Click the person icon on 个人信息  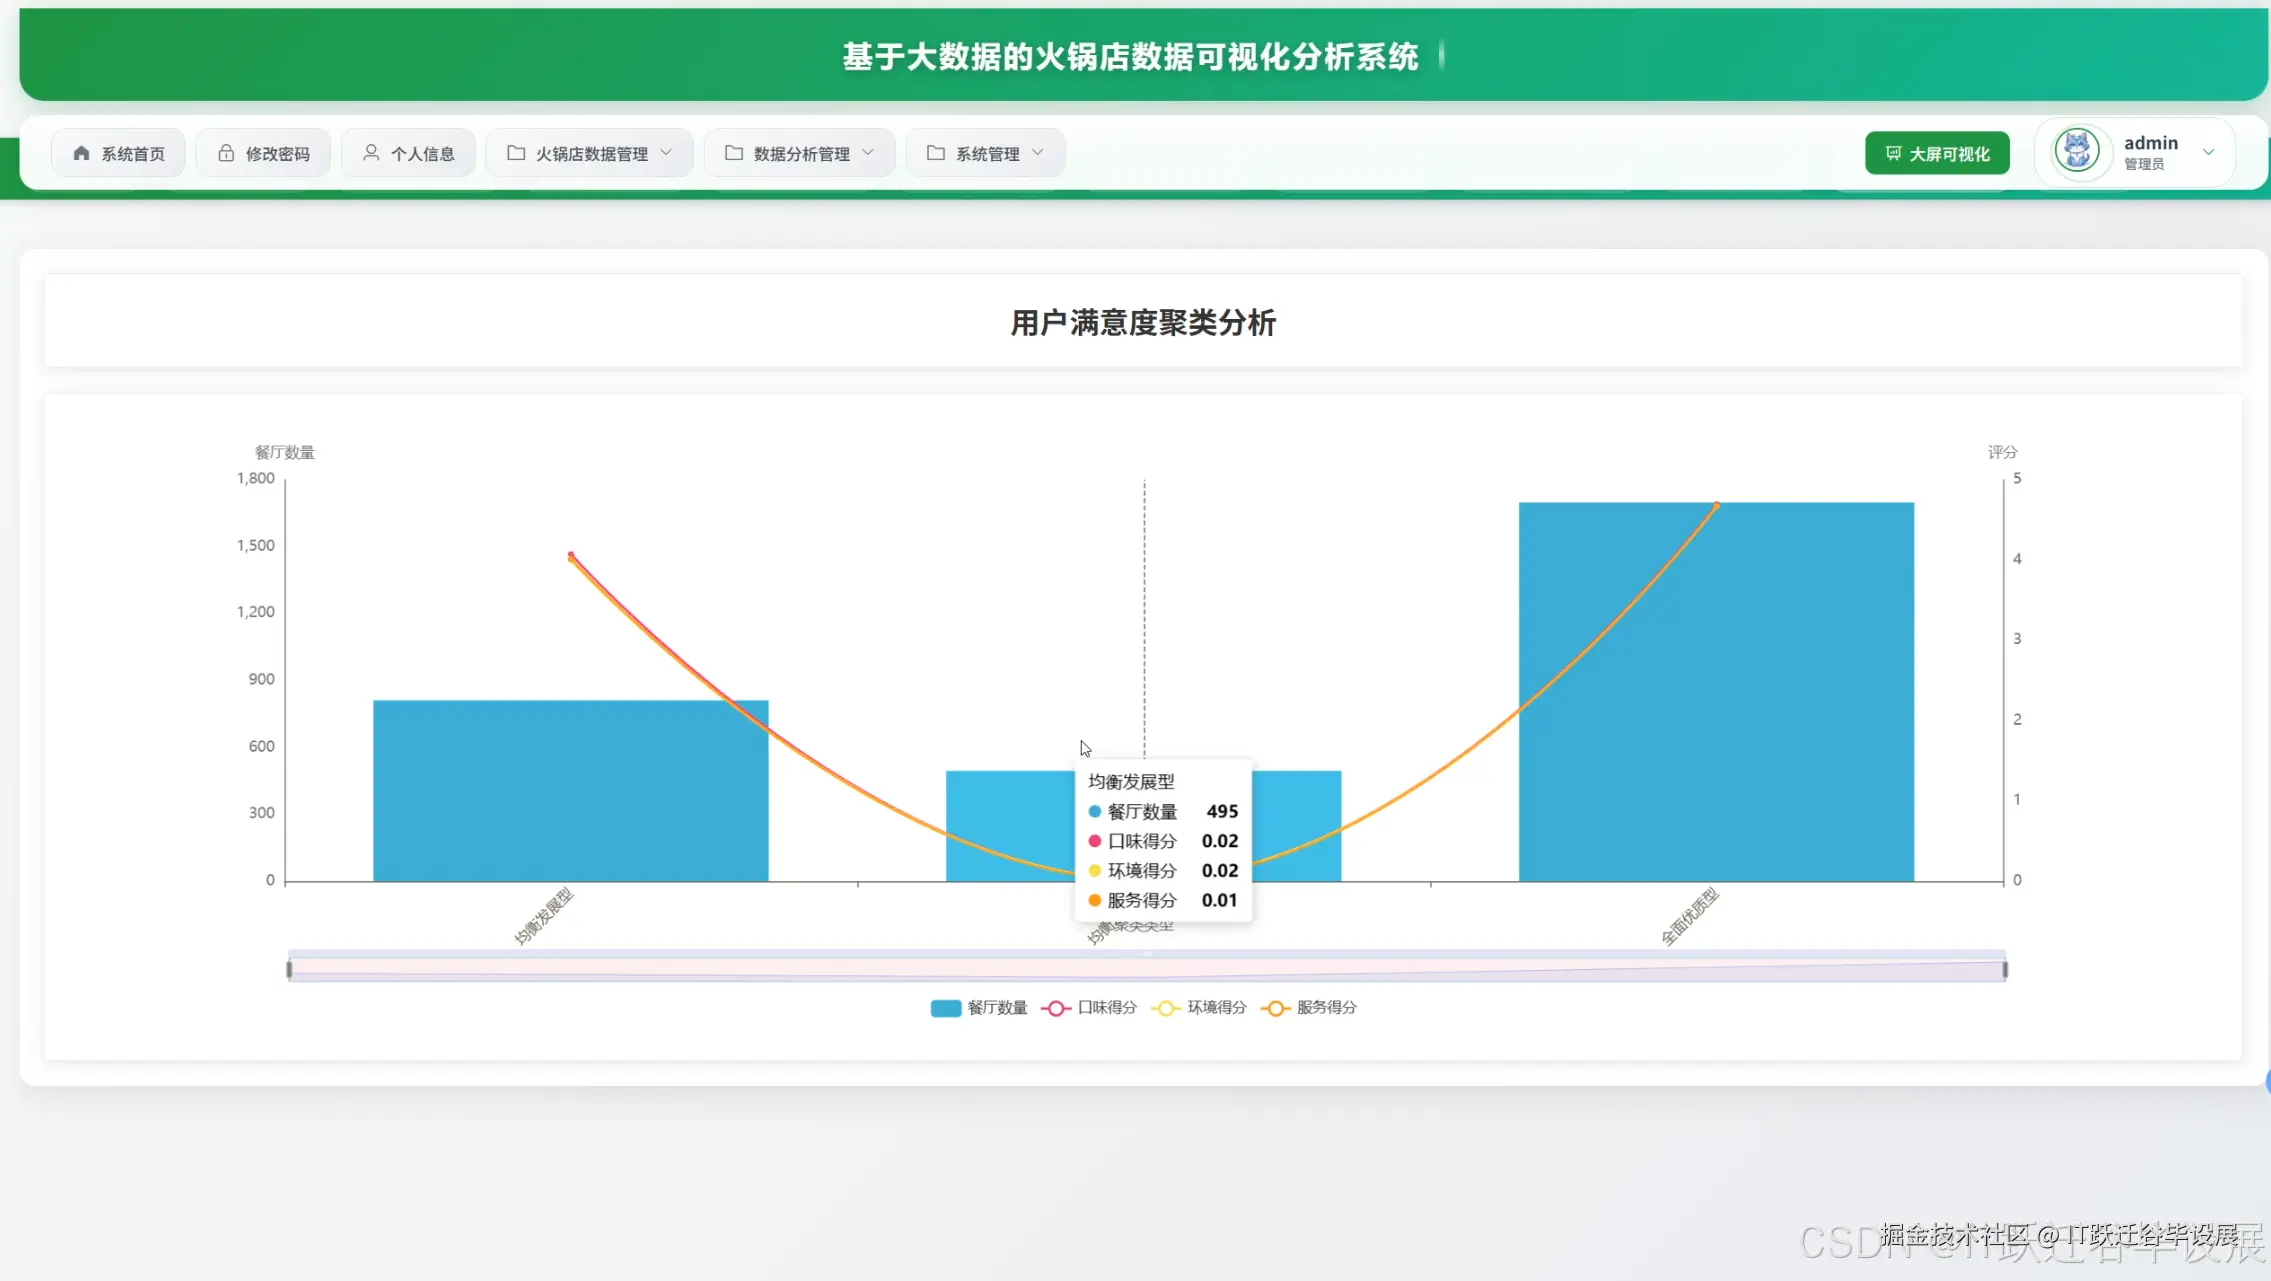click(x=371, y=152)
